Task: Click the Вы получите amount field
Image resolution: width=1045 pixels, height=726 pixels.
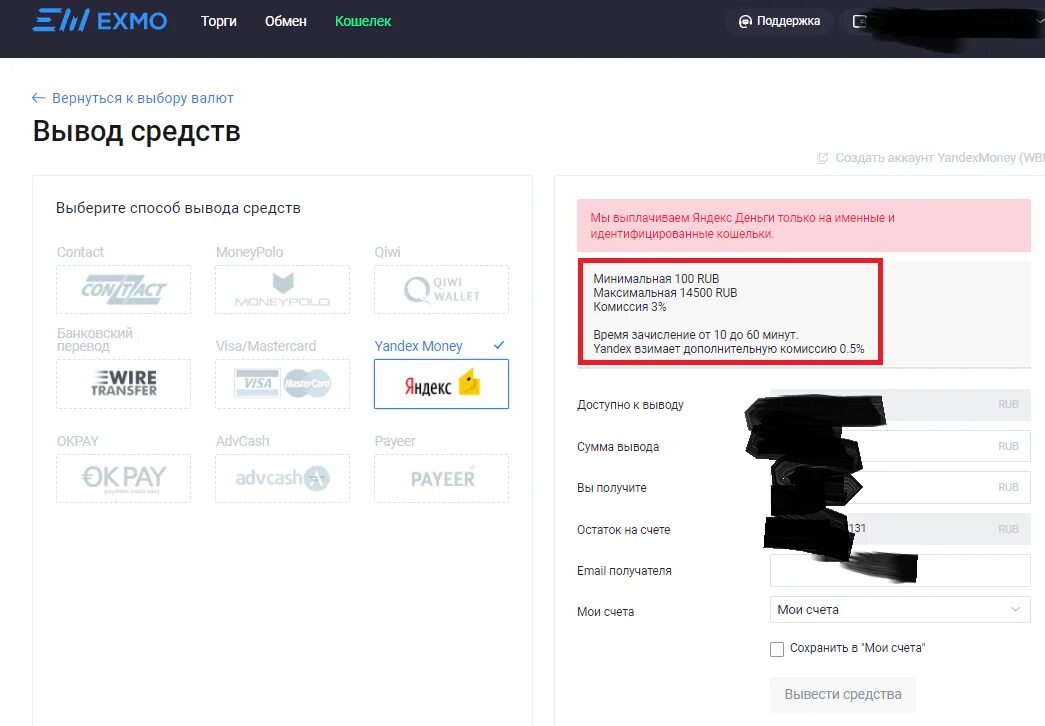Action: click(x=900, y=487)
